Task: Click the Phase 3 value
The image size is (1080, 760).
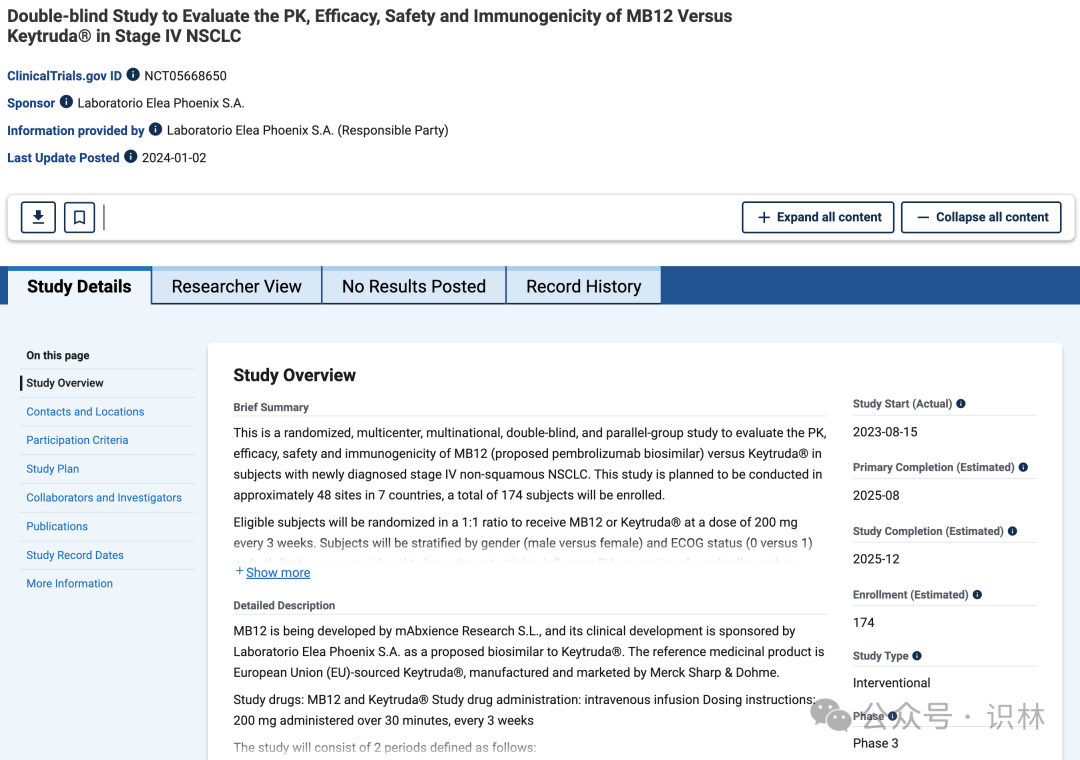Action: (875, 743)
